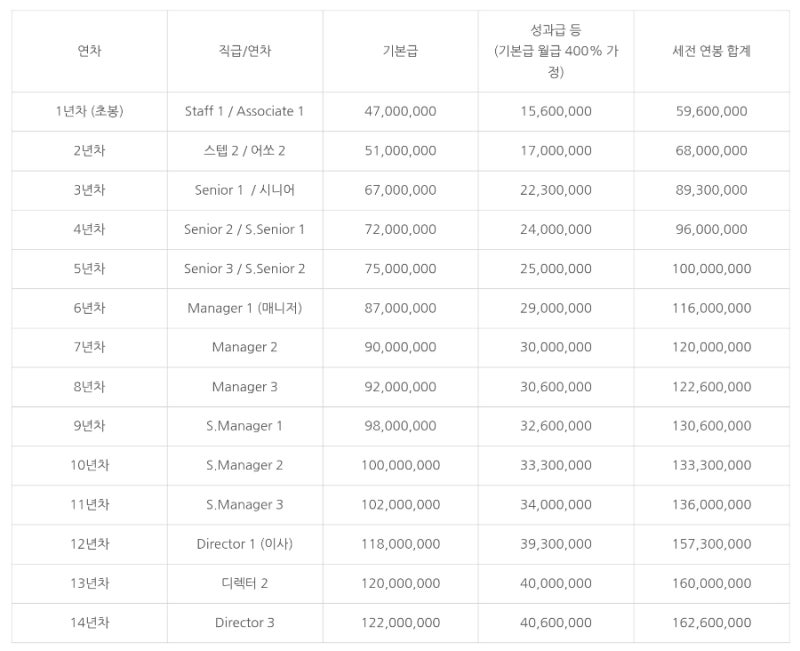Click the 89,300,000 total cell
The width and height of the screenshot is (800, 651).
click(x=711, y=190)
